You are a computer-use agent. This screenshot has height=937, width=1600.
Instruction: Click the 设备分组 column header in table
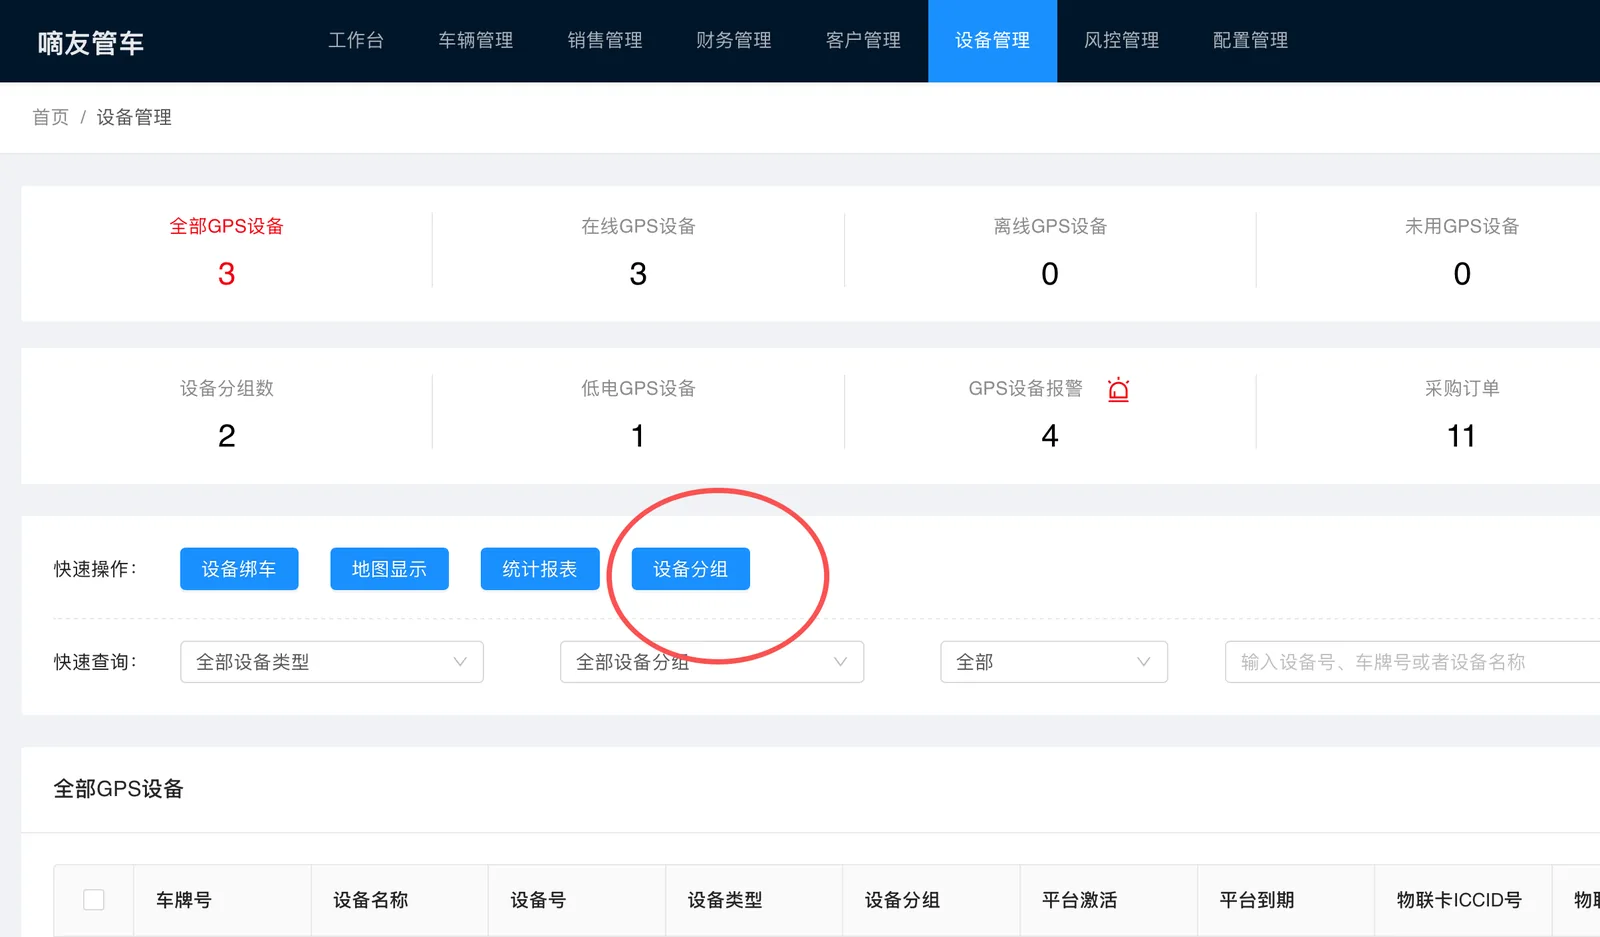[931, 900]
